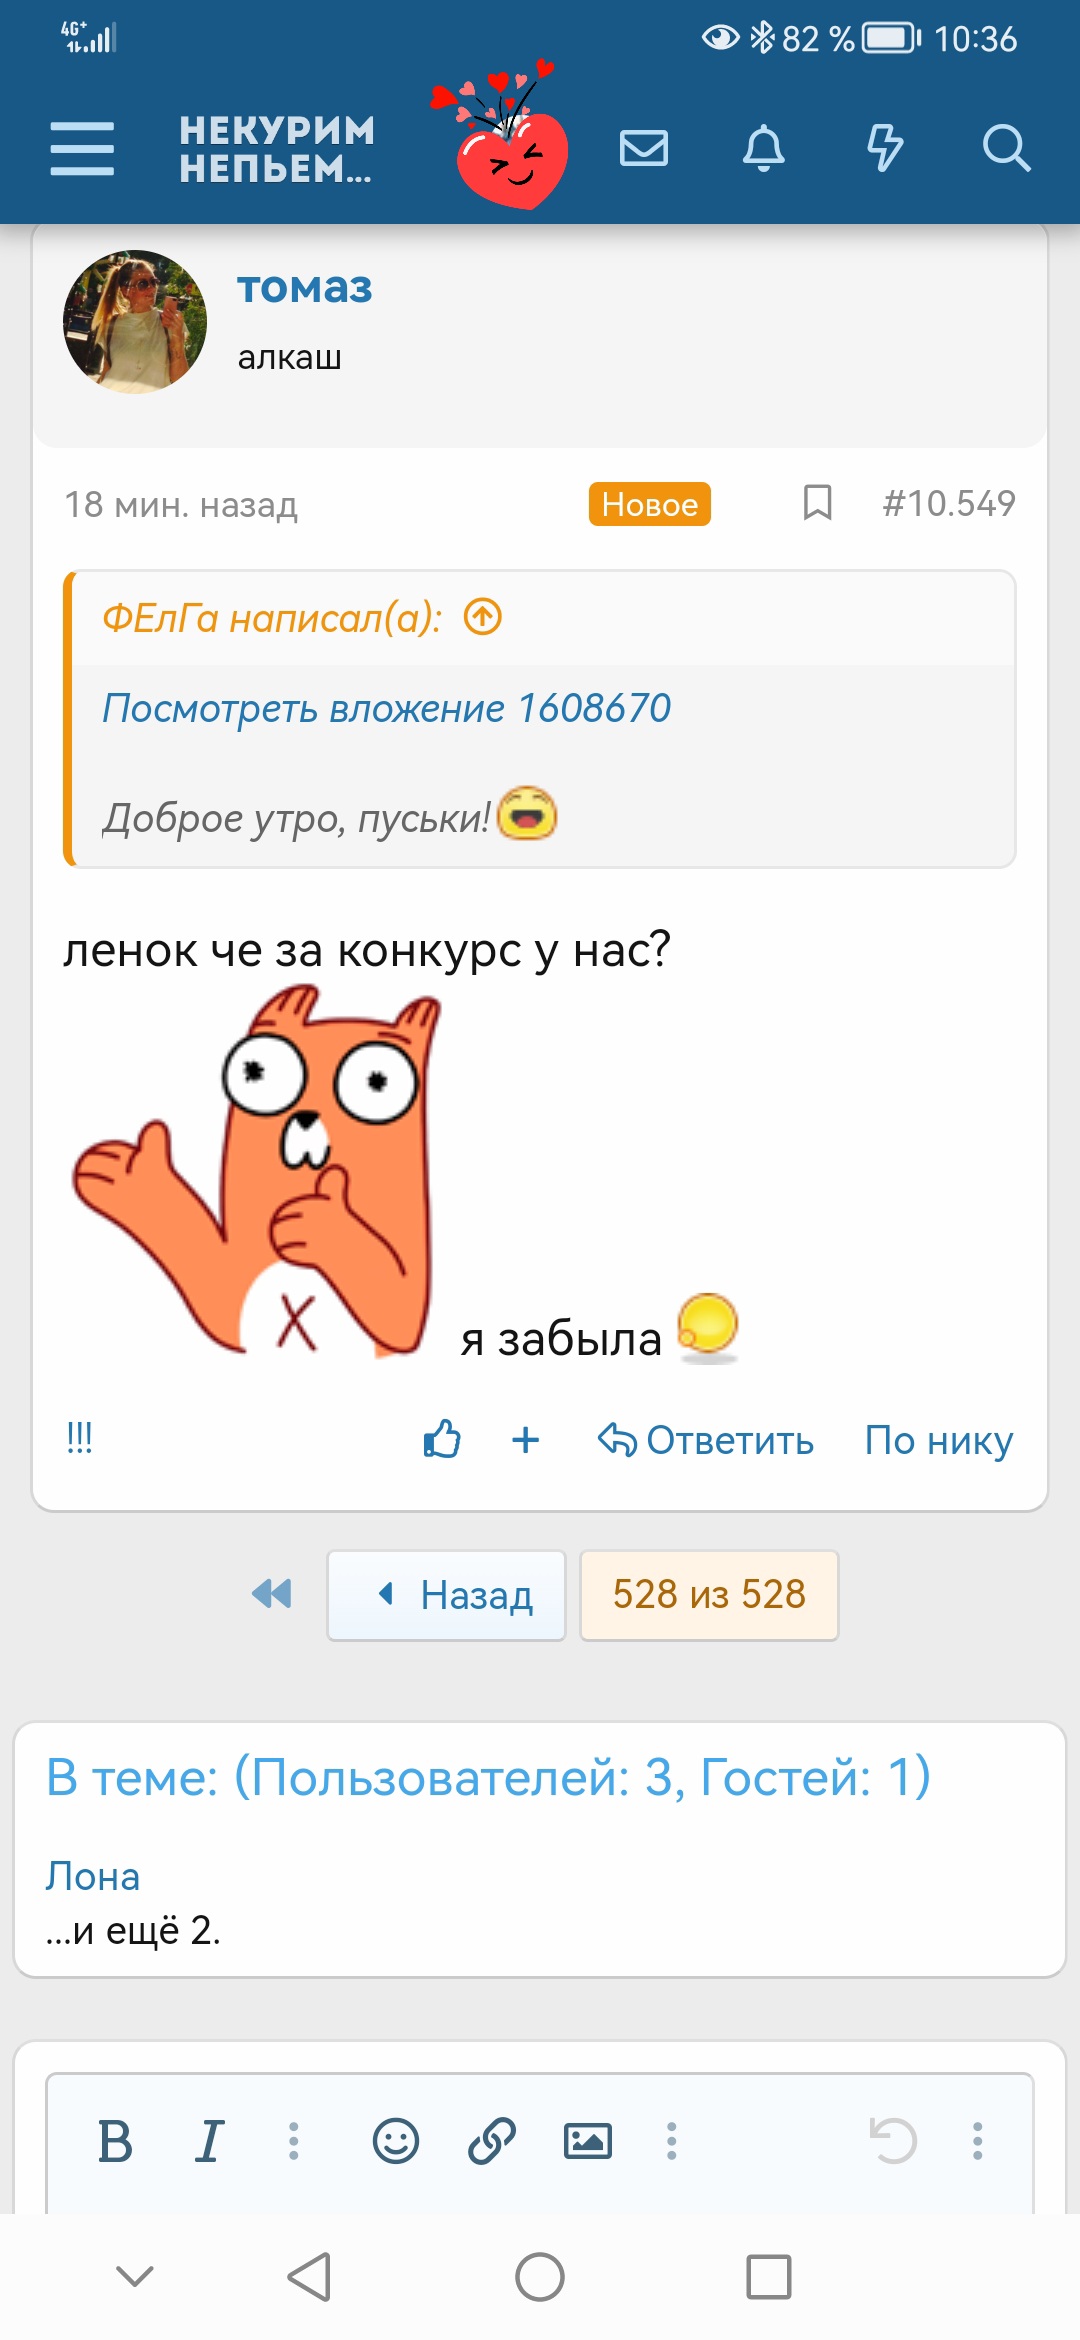Open the 528 из 528 page selector
This screenshot has width=1080, height=2340.
709,1595
